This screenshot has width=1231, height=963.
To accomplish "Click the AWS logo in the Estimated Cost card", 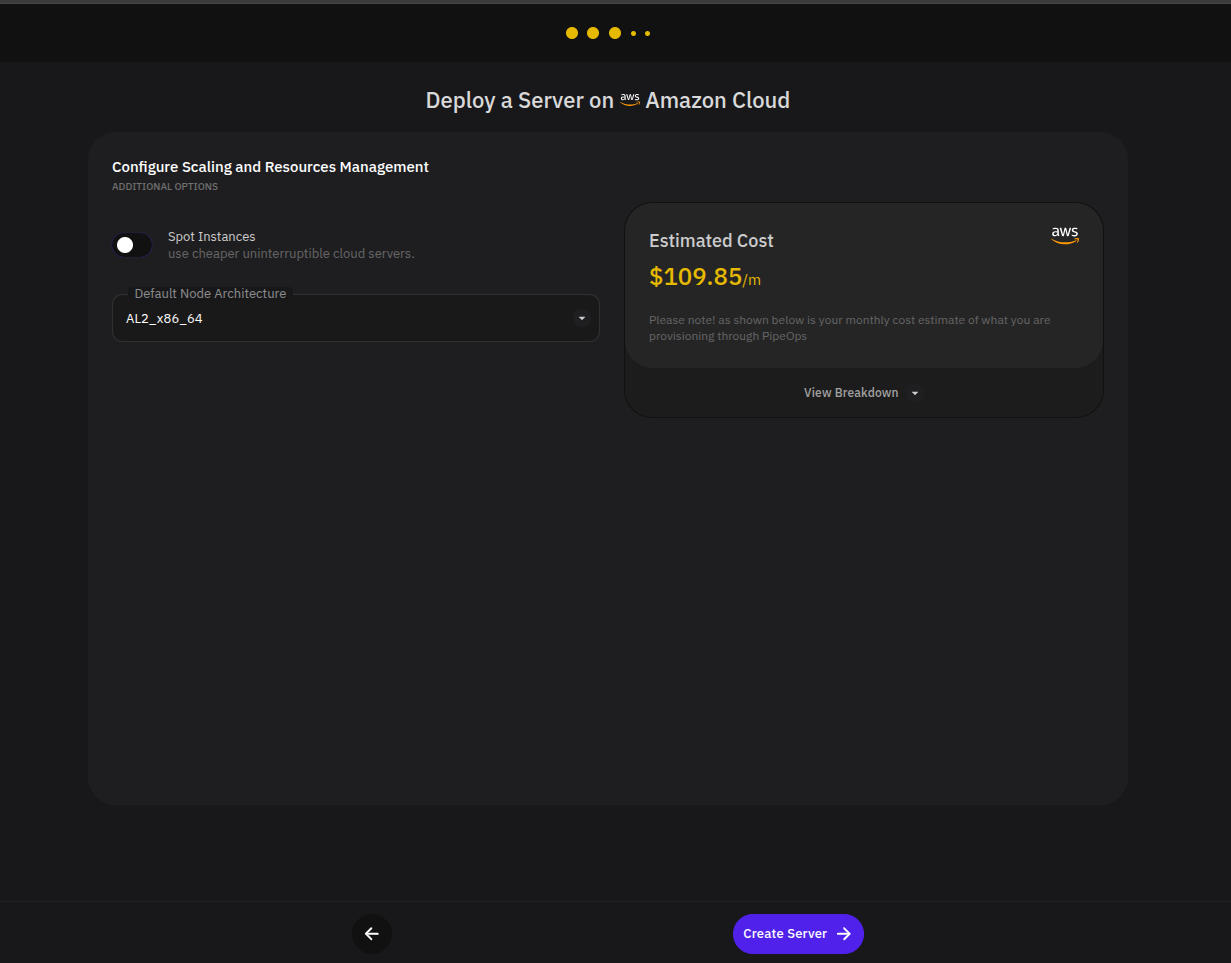I will pos(1065,235).
